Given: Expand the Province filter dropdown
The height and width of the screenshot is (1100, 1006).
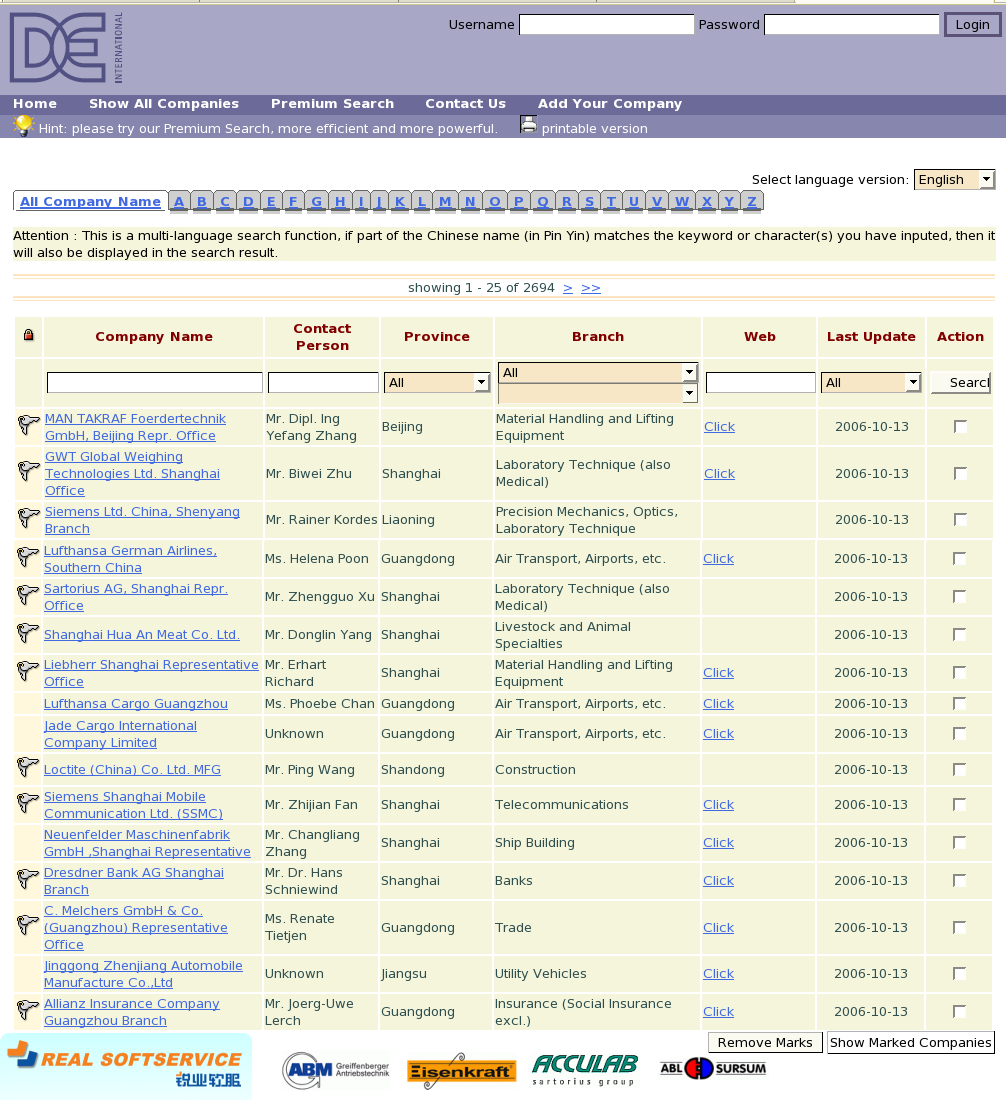Looking at the screenshot, I should click(x=436, y=382).
